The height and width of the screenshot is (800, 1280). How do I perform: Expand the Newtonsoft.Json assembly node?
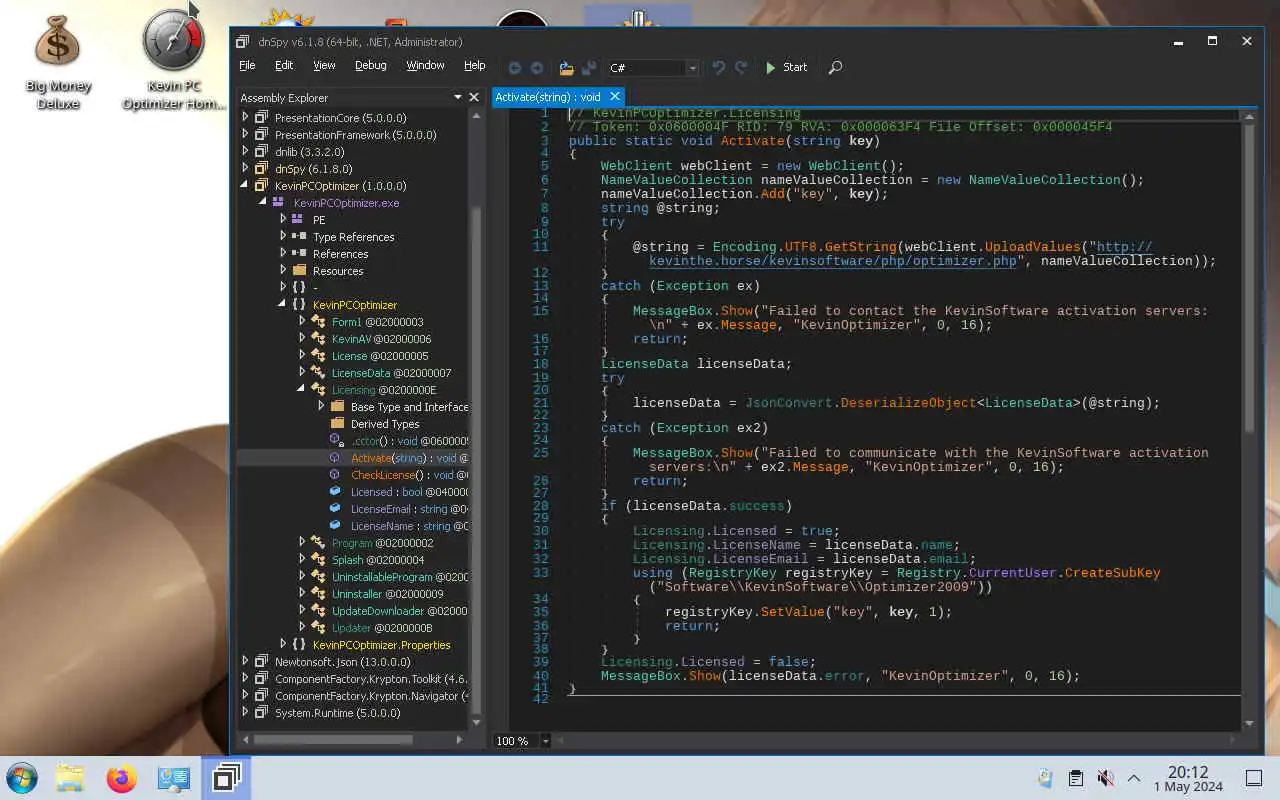pyautogui.click(x=245, y=662)
